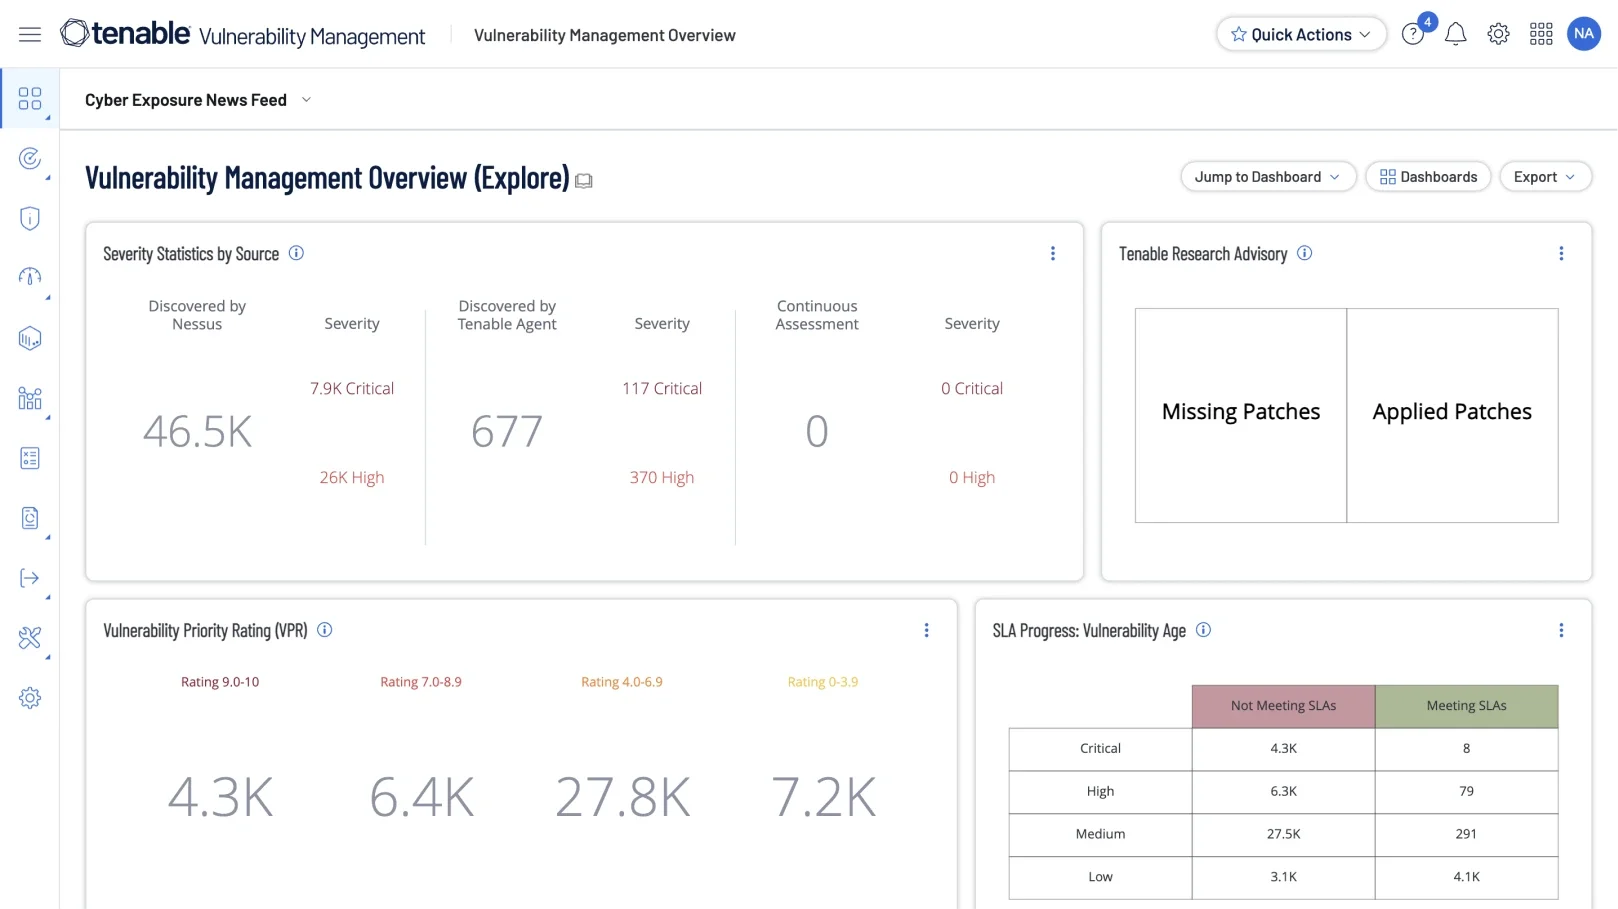Open the notifications bell
1618x909 pixels.
1456,34
